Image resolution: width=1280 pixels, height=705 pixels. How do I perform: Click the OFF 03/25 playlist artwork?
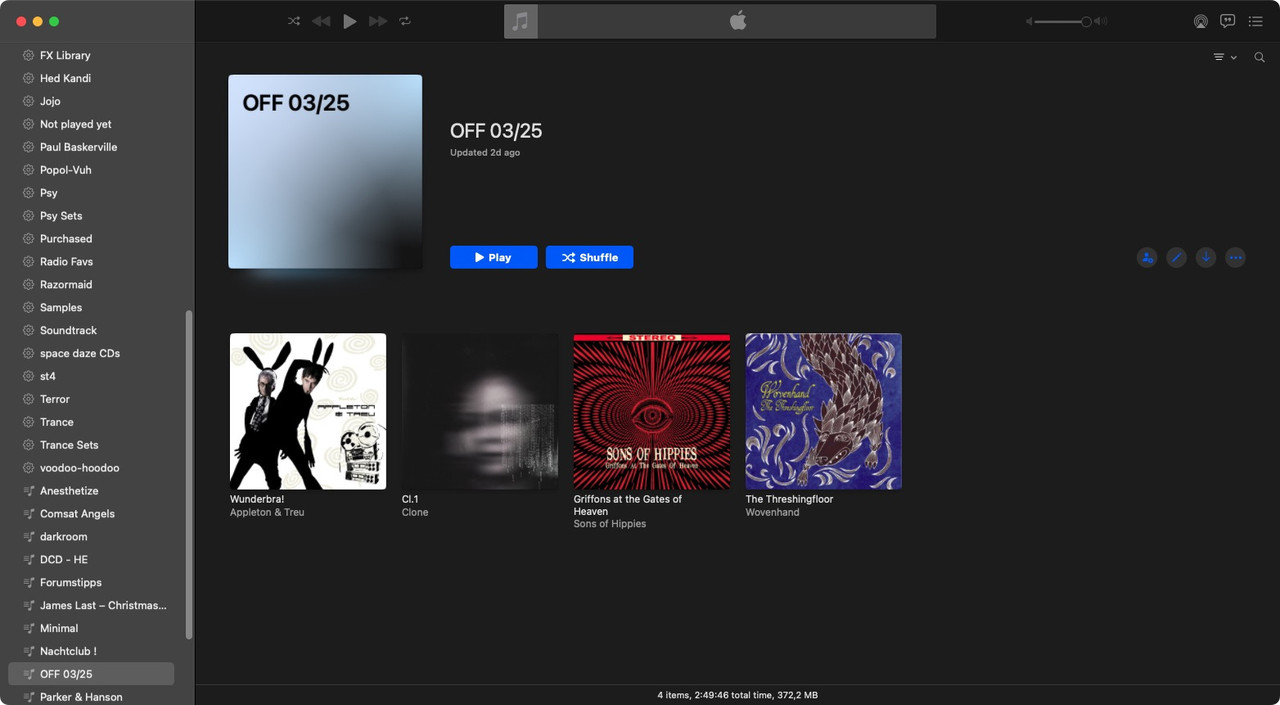pyautogui.click(x=325, y=171)
